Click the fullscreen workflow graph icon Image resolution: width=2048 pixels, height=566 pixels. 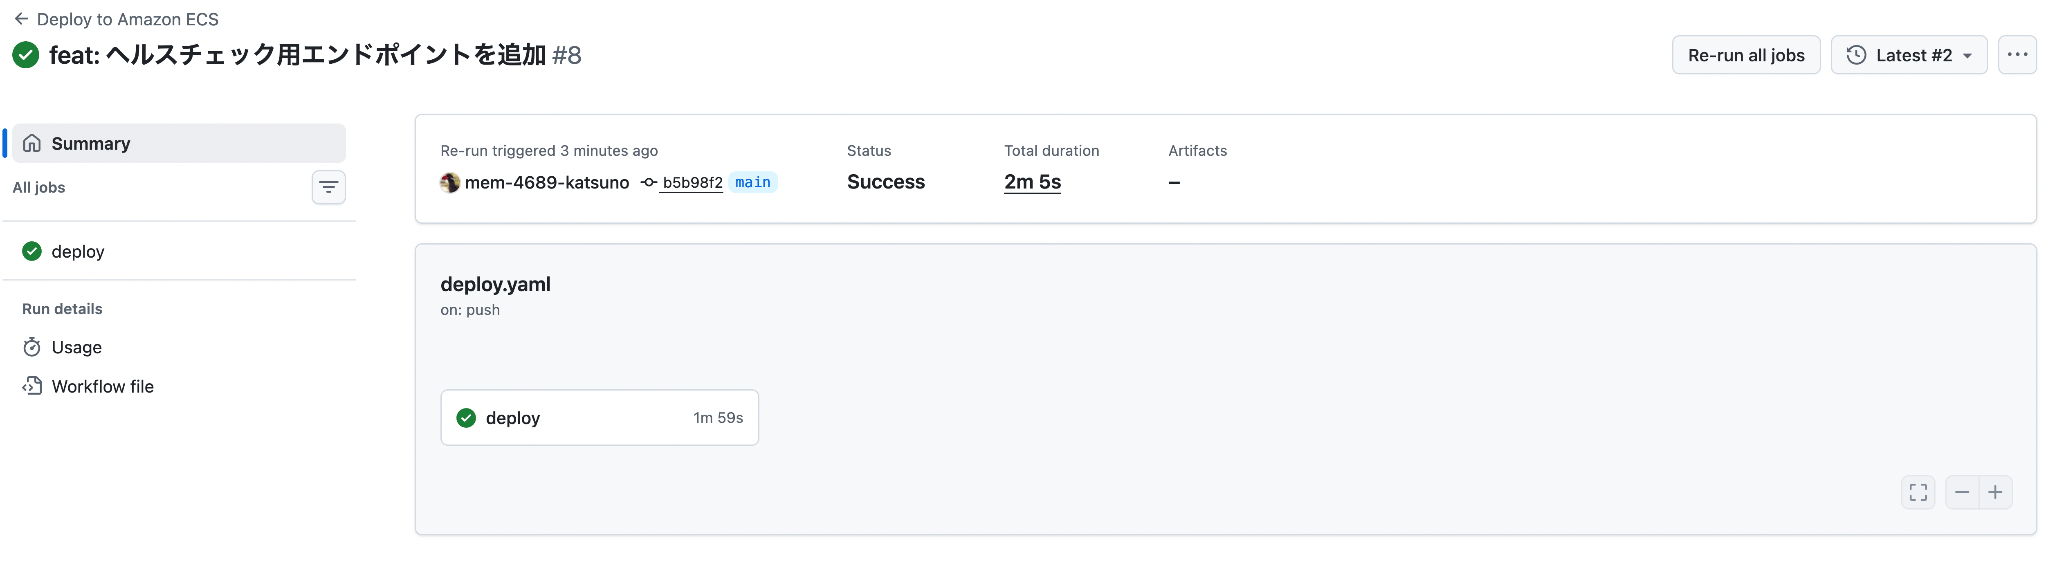(x=1918, y=492)
